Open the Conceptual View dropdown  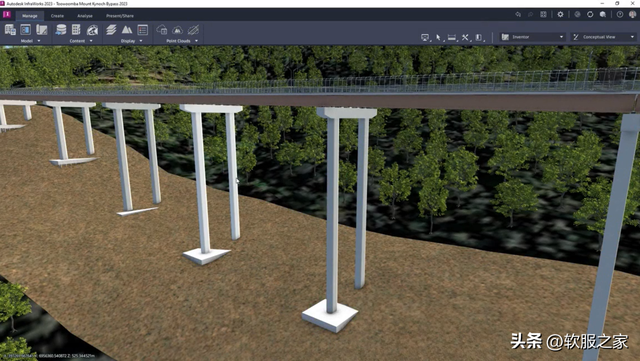pos(604,37)
